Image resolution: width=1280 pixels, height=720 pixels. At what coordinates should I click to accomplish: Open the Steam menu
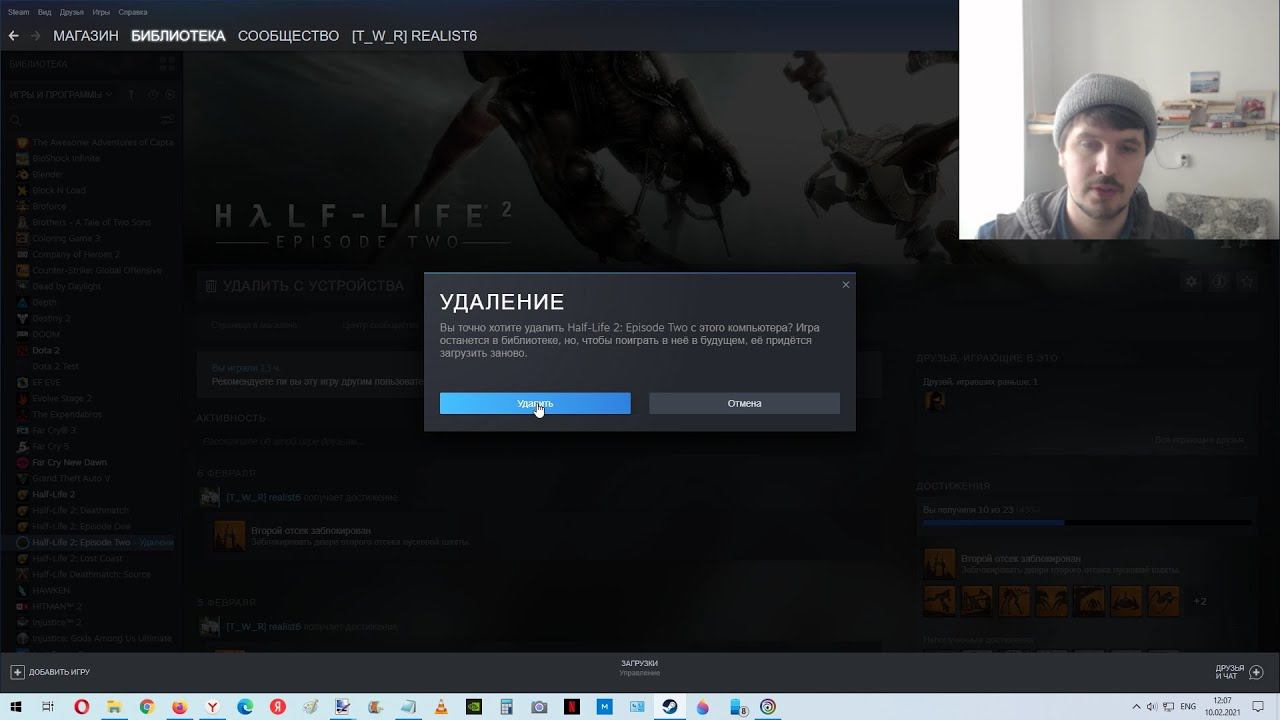click(x=19, y=12)
